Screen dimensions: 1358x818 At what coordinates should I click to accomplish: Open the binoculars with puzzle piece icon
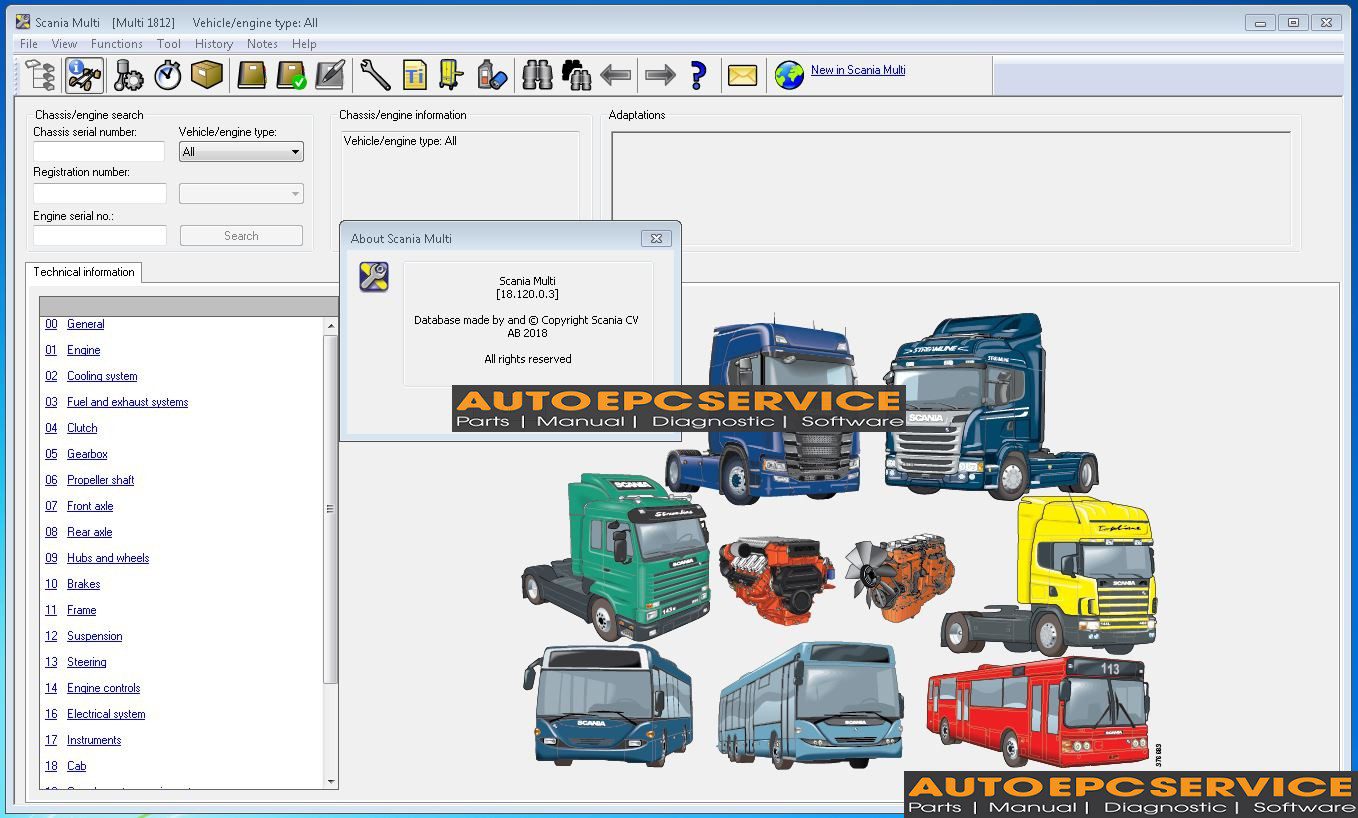(577, 75)
